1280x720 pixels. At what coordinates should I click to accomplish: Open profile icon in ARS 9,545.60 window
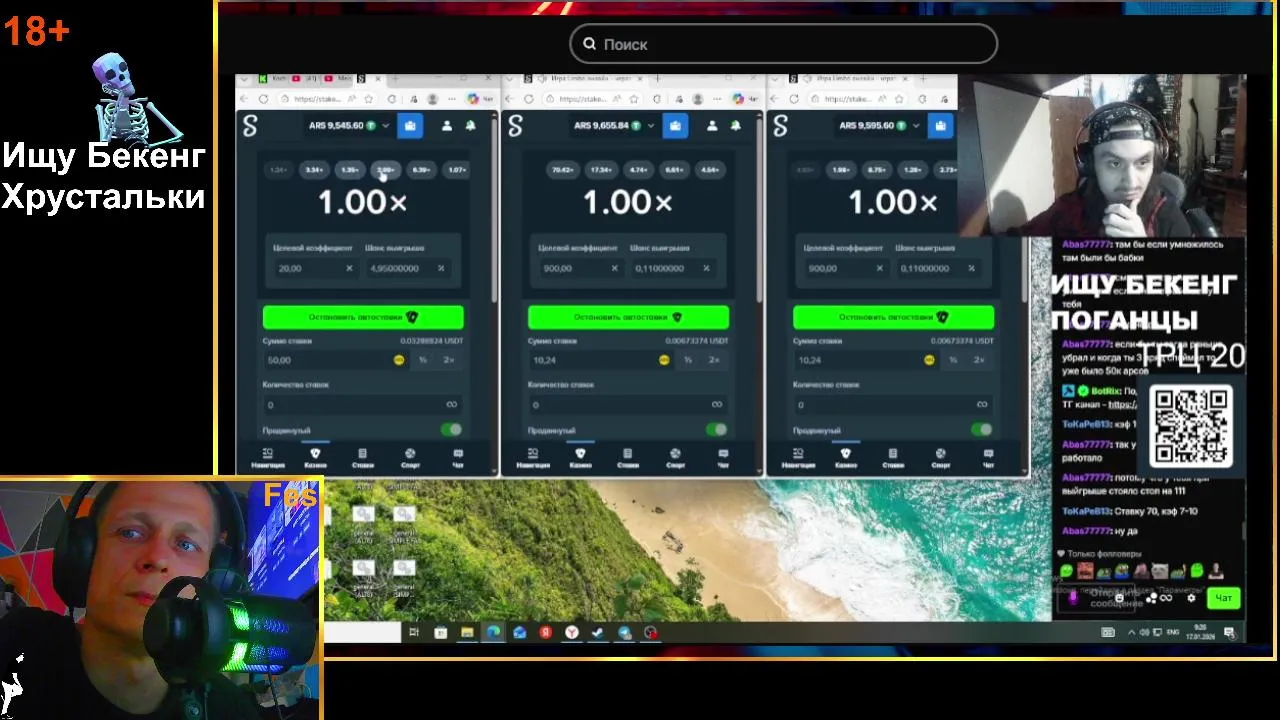pyautogui.click(x=446, y=126)
